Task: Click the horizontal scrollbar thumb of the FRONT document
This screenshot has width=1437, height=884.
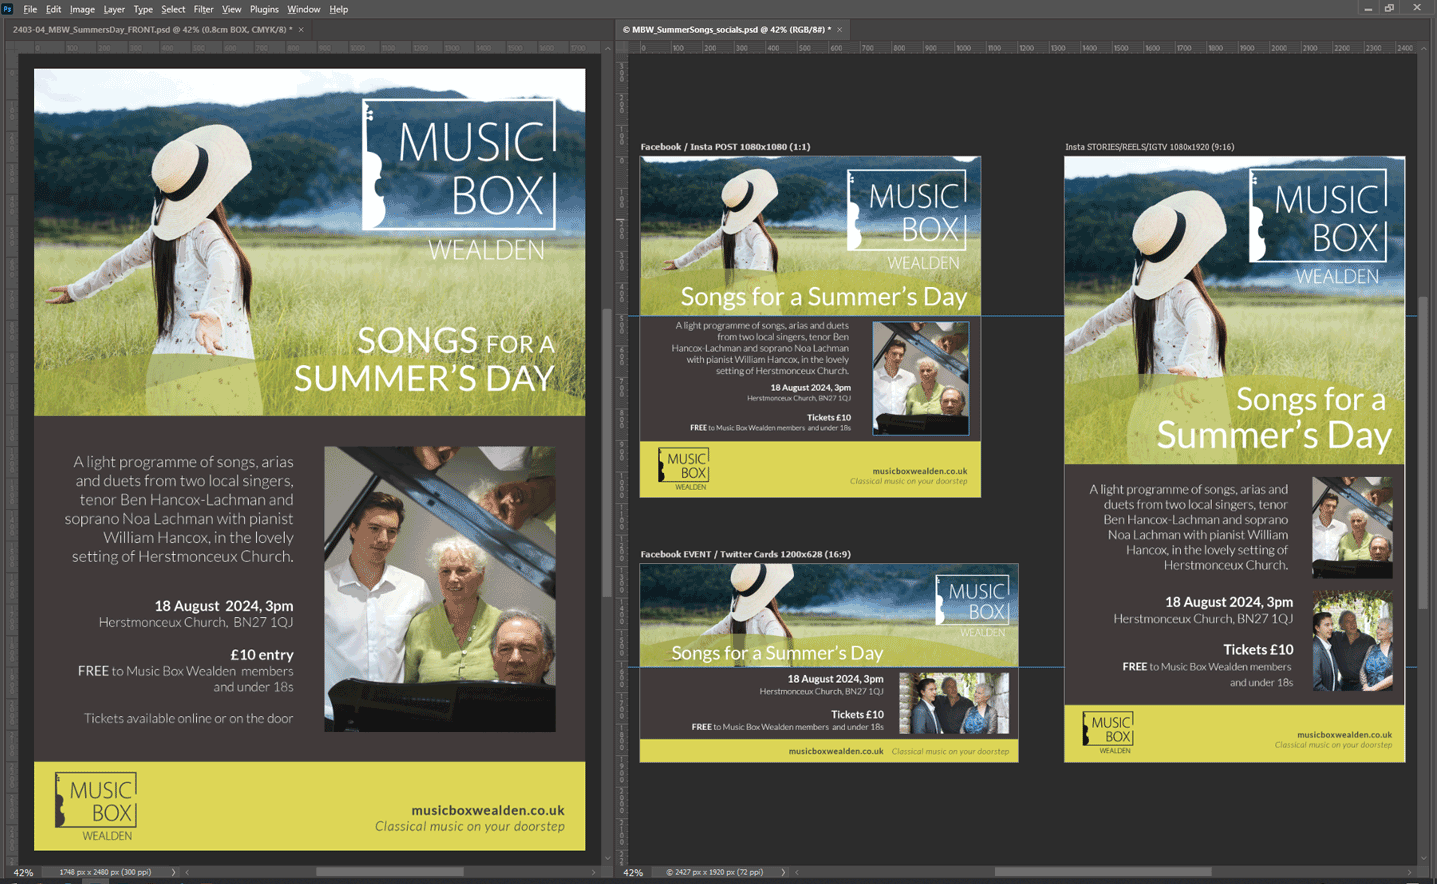Action: pos(390,872)
